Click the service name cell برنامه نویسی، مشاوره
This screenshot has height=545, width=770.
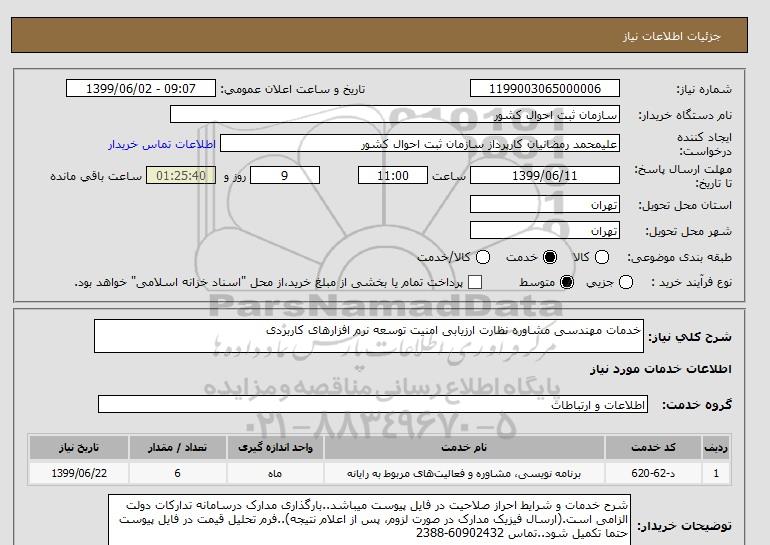pyautogui.click(x=464, y=473)
